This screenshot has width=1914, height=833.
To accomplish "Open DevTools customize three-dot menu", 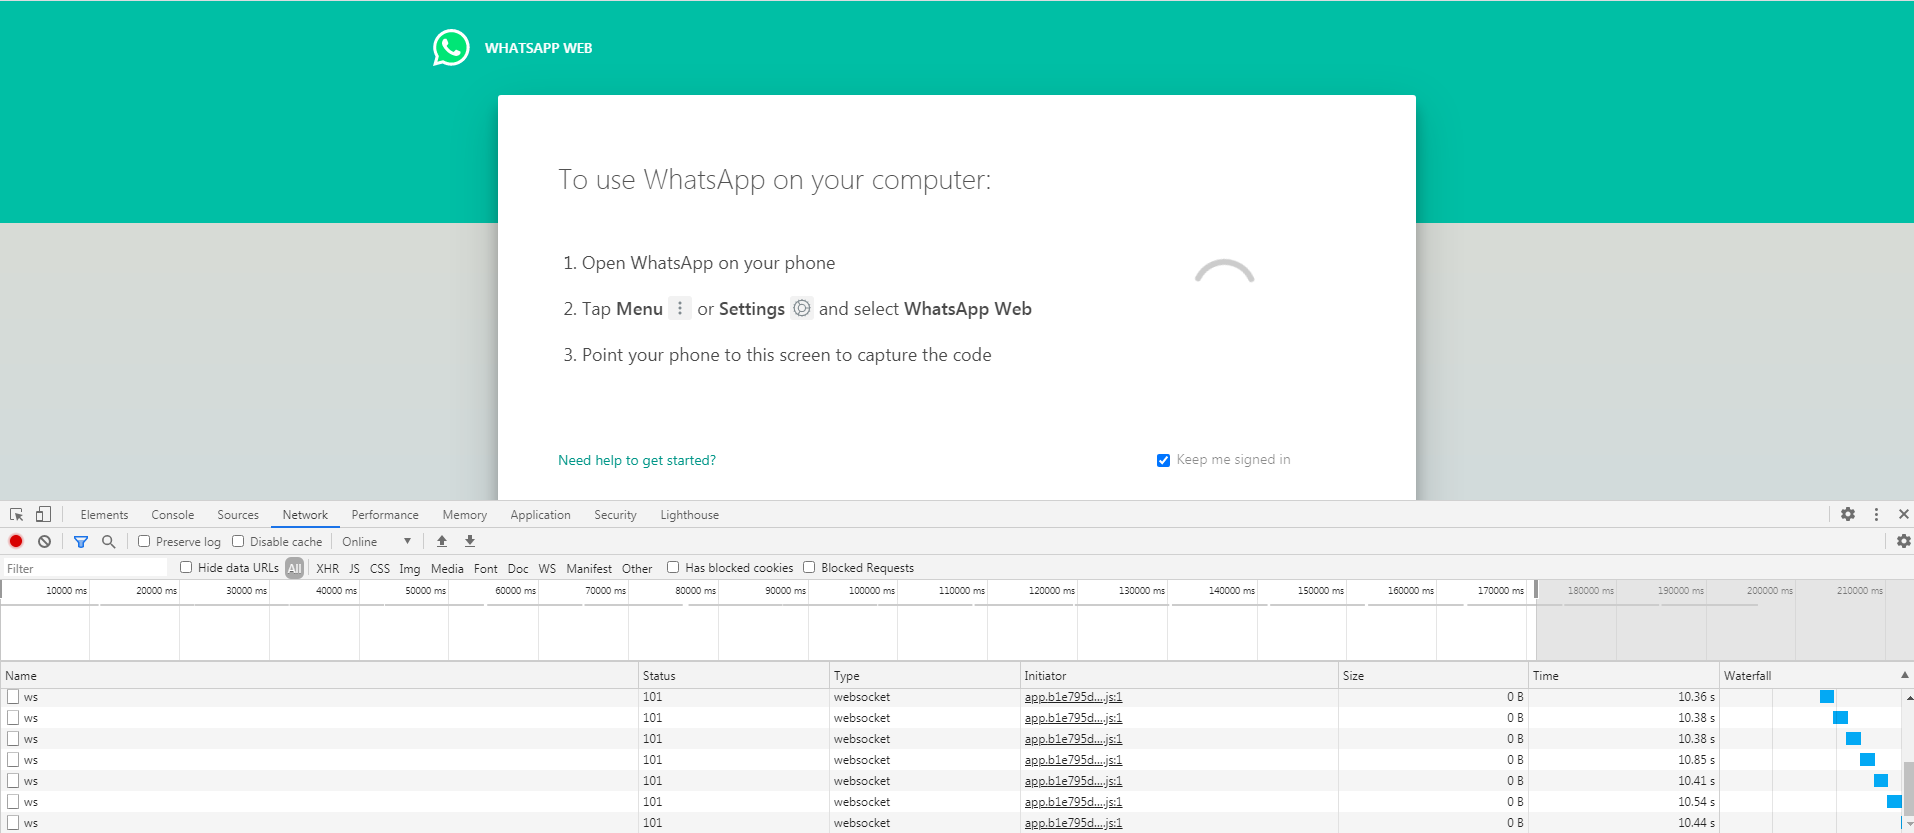I will click(x=1876, y=514).
